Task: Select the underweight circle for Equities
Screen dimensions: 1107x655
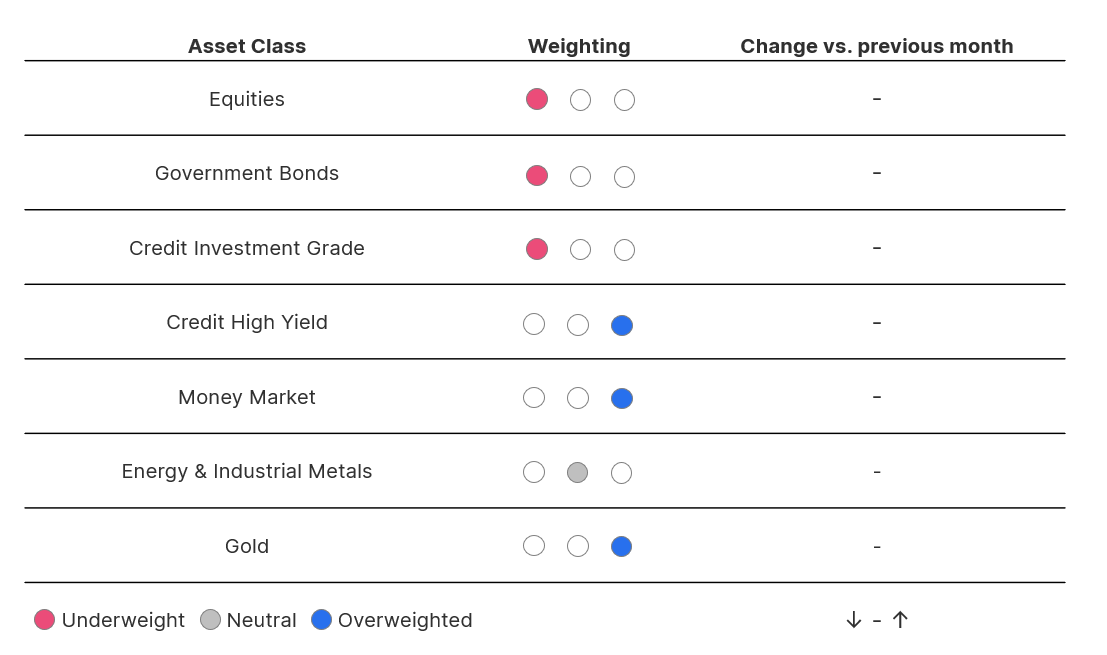Action: [537, 99]
